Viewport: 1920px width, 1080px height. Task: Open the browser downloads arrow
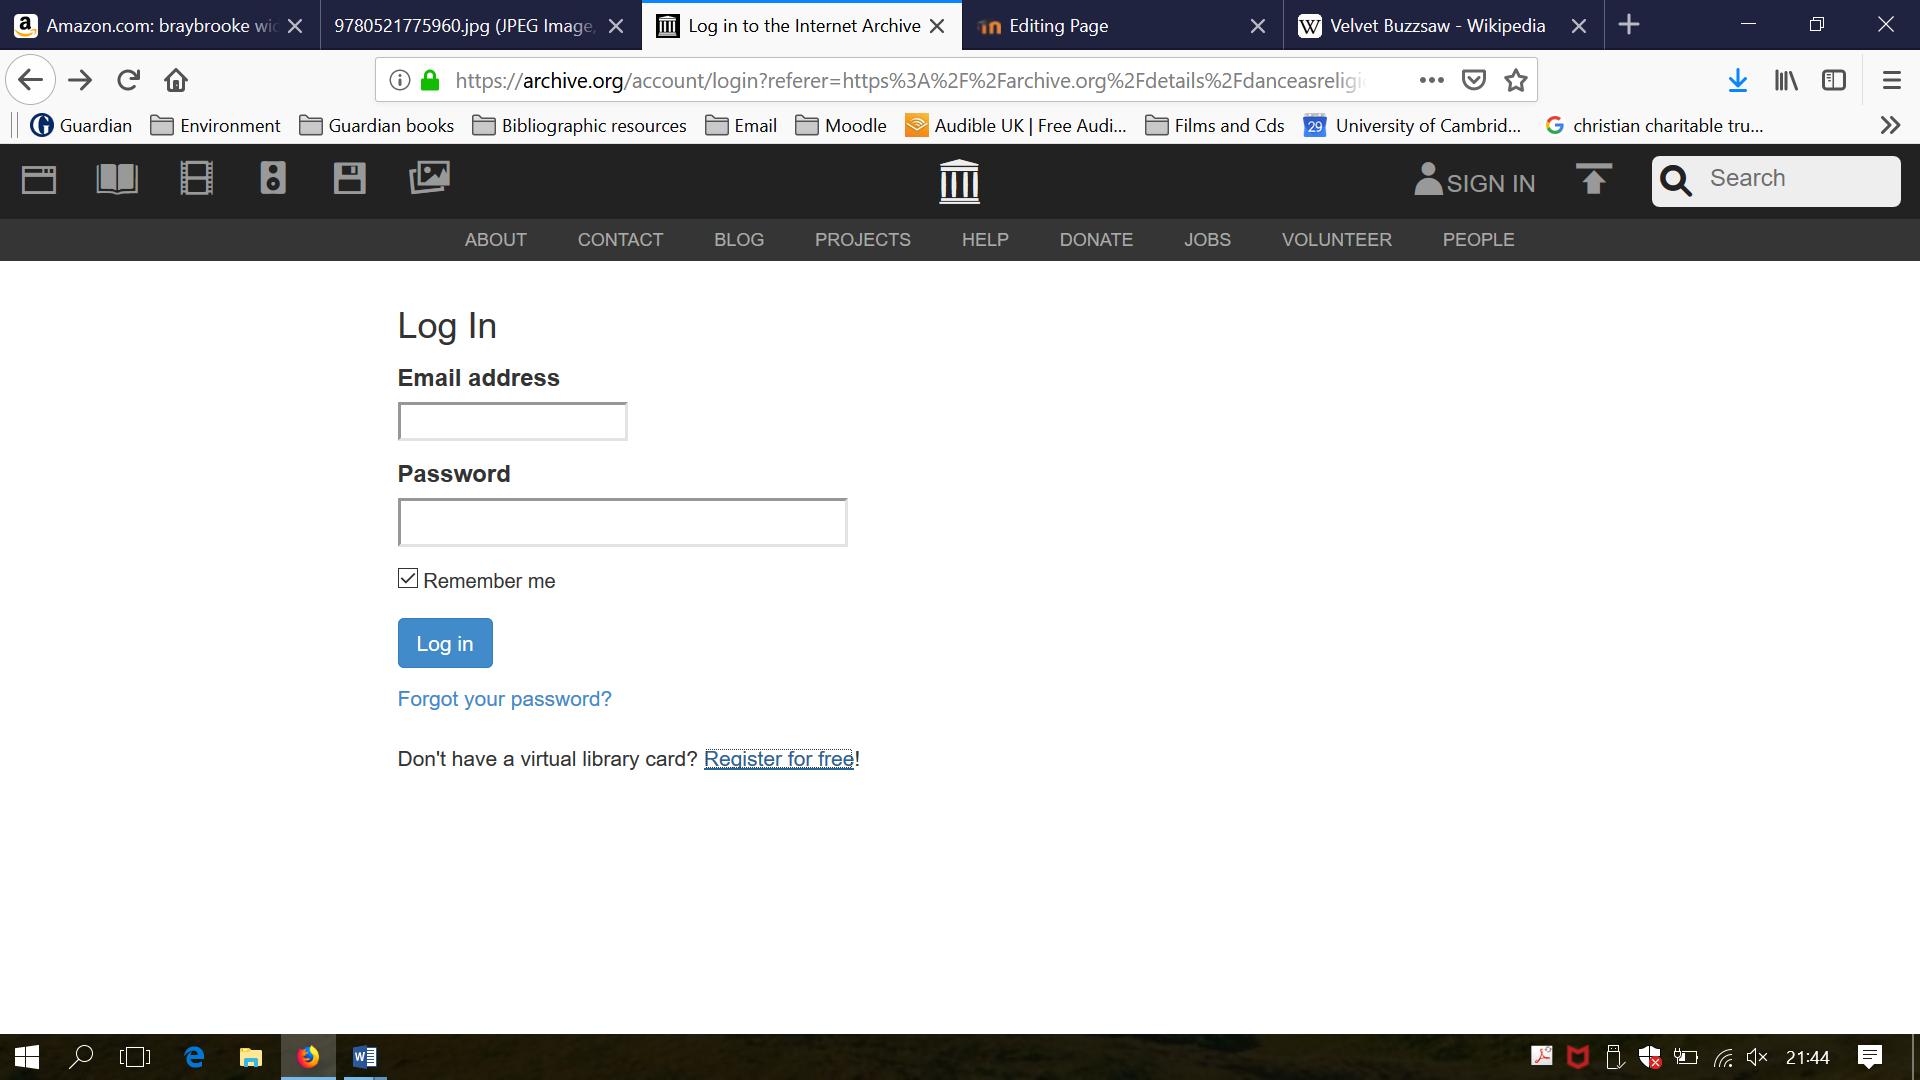click(1739, 80)
